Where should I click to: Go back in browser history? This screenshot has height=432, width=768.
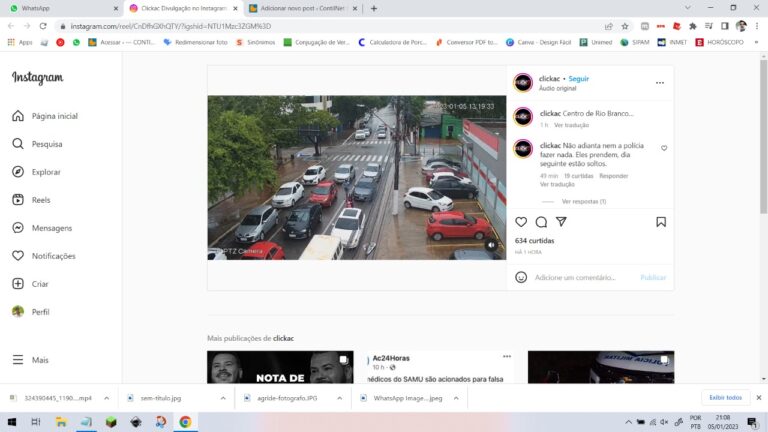point(11,26)
